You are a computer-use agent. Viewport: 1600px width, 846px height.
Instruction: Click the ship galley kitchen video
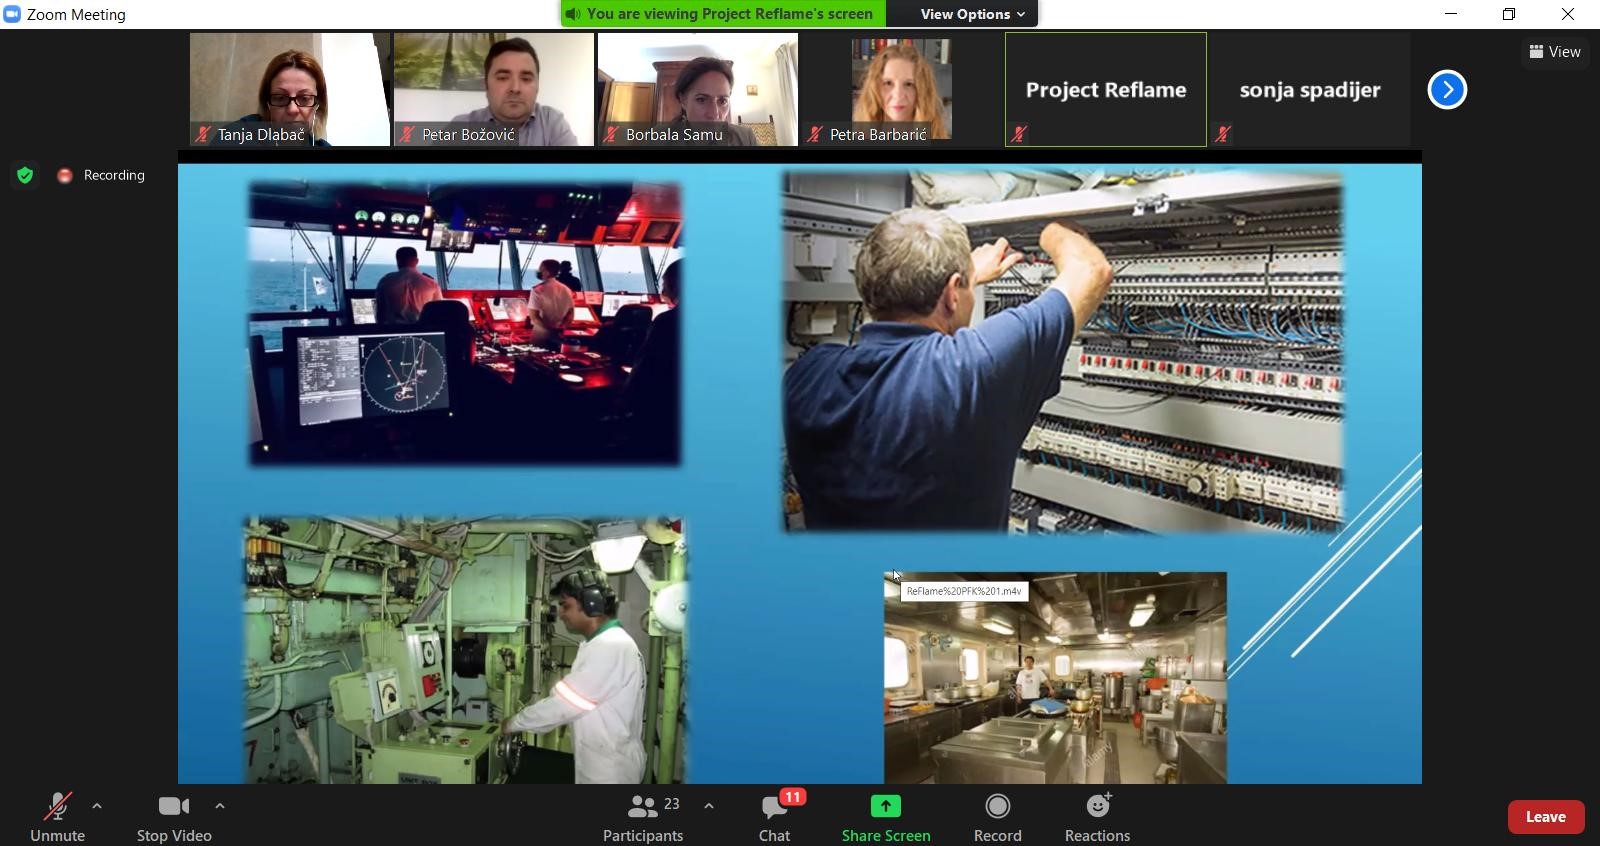(1055, 680)
